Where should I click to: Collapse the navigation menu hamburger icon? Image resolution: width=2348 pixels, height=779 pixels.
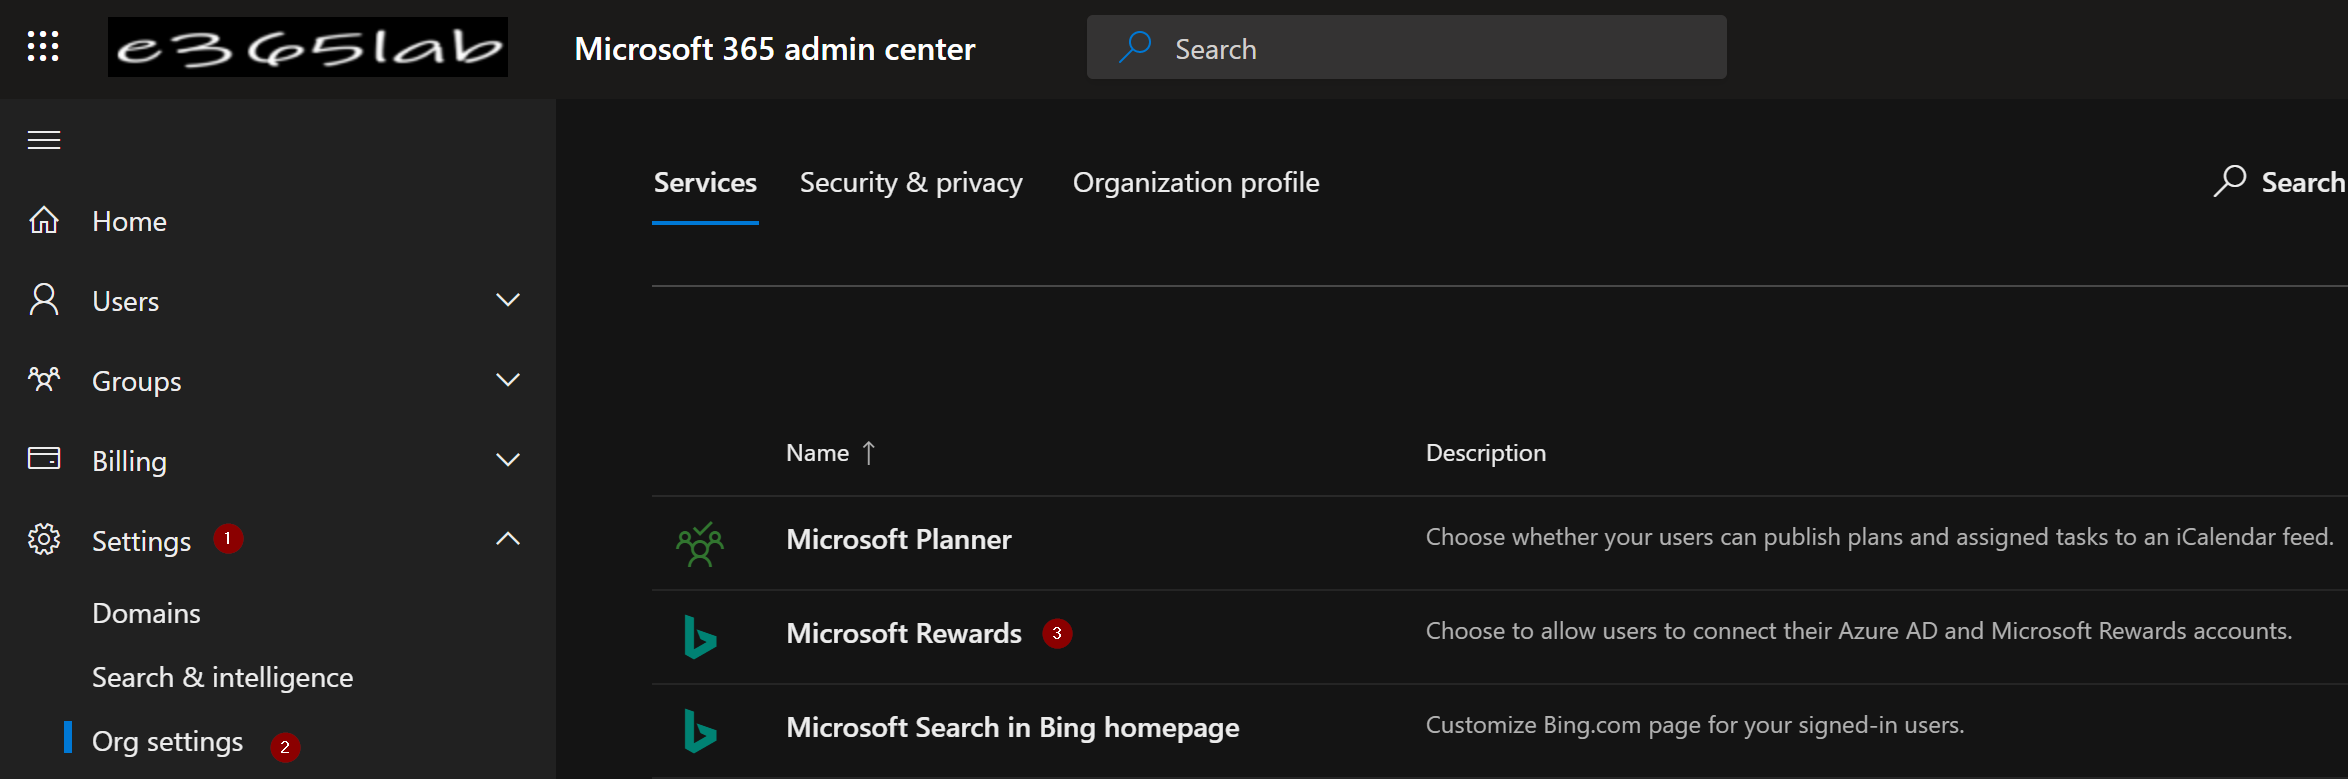[44, 140]
